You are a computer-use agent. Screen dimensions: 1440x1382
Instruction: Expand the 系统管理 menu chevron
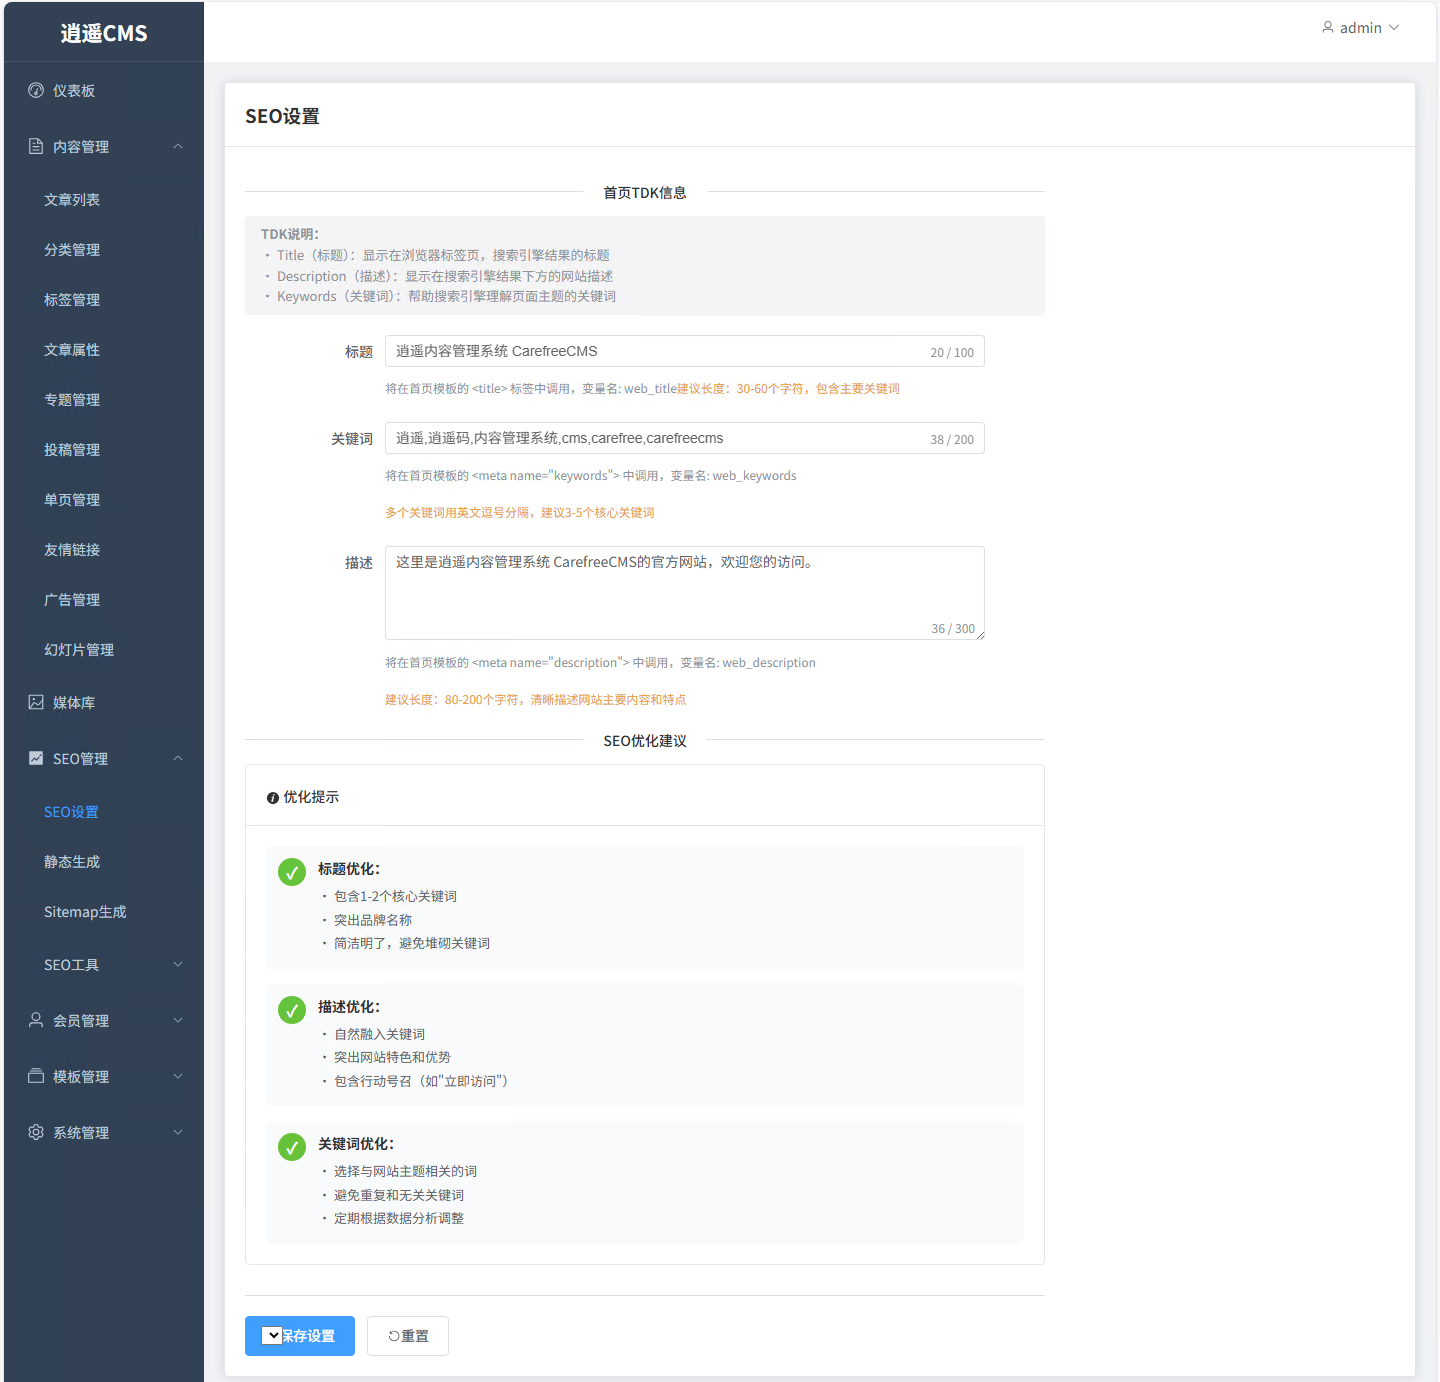pyautogui.click(x=178, y=1132)
